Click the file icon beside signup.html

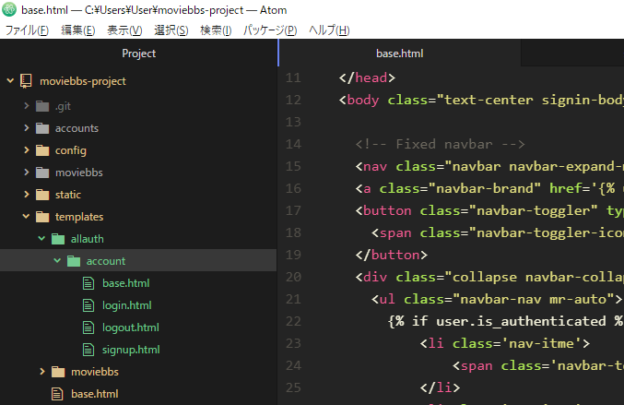click(x=90, y=349)
